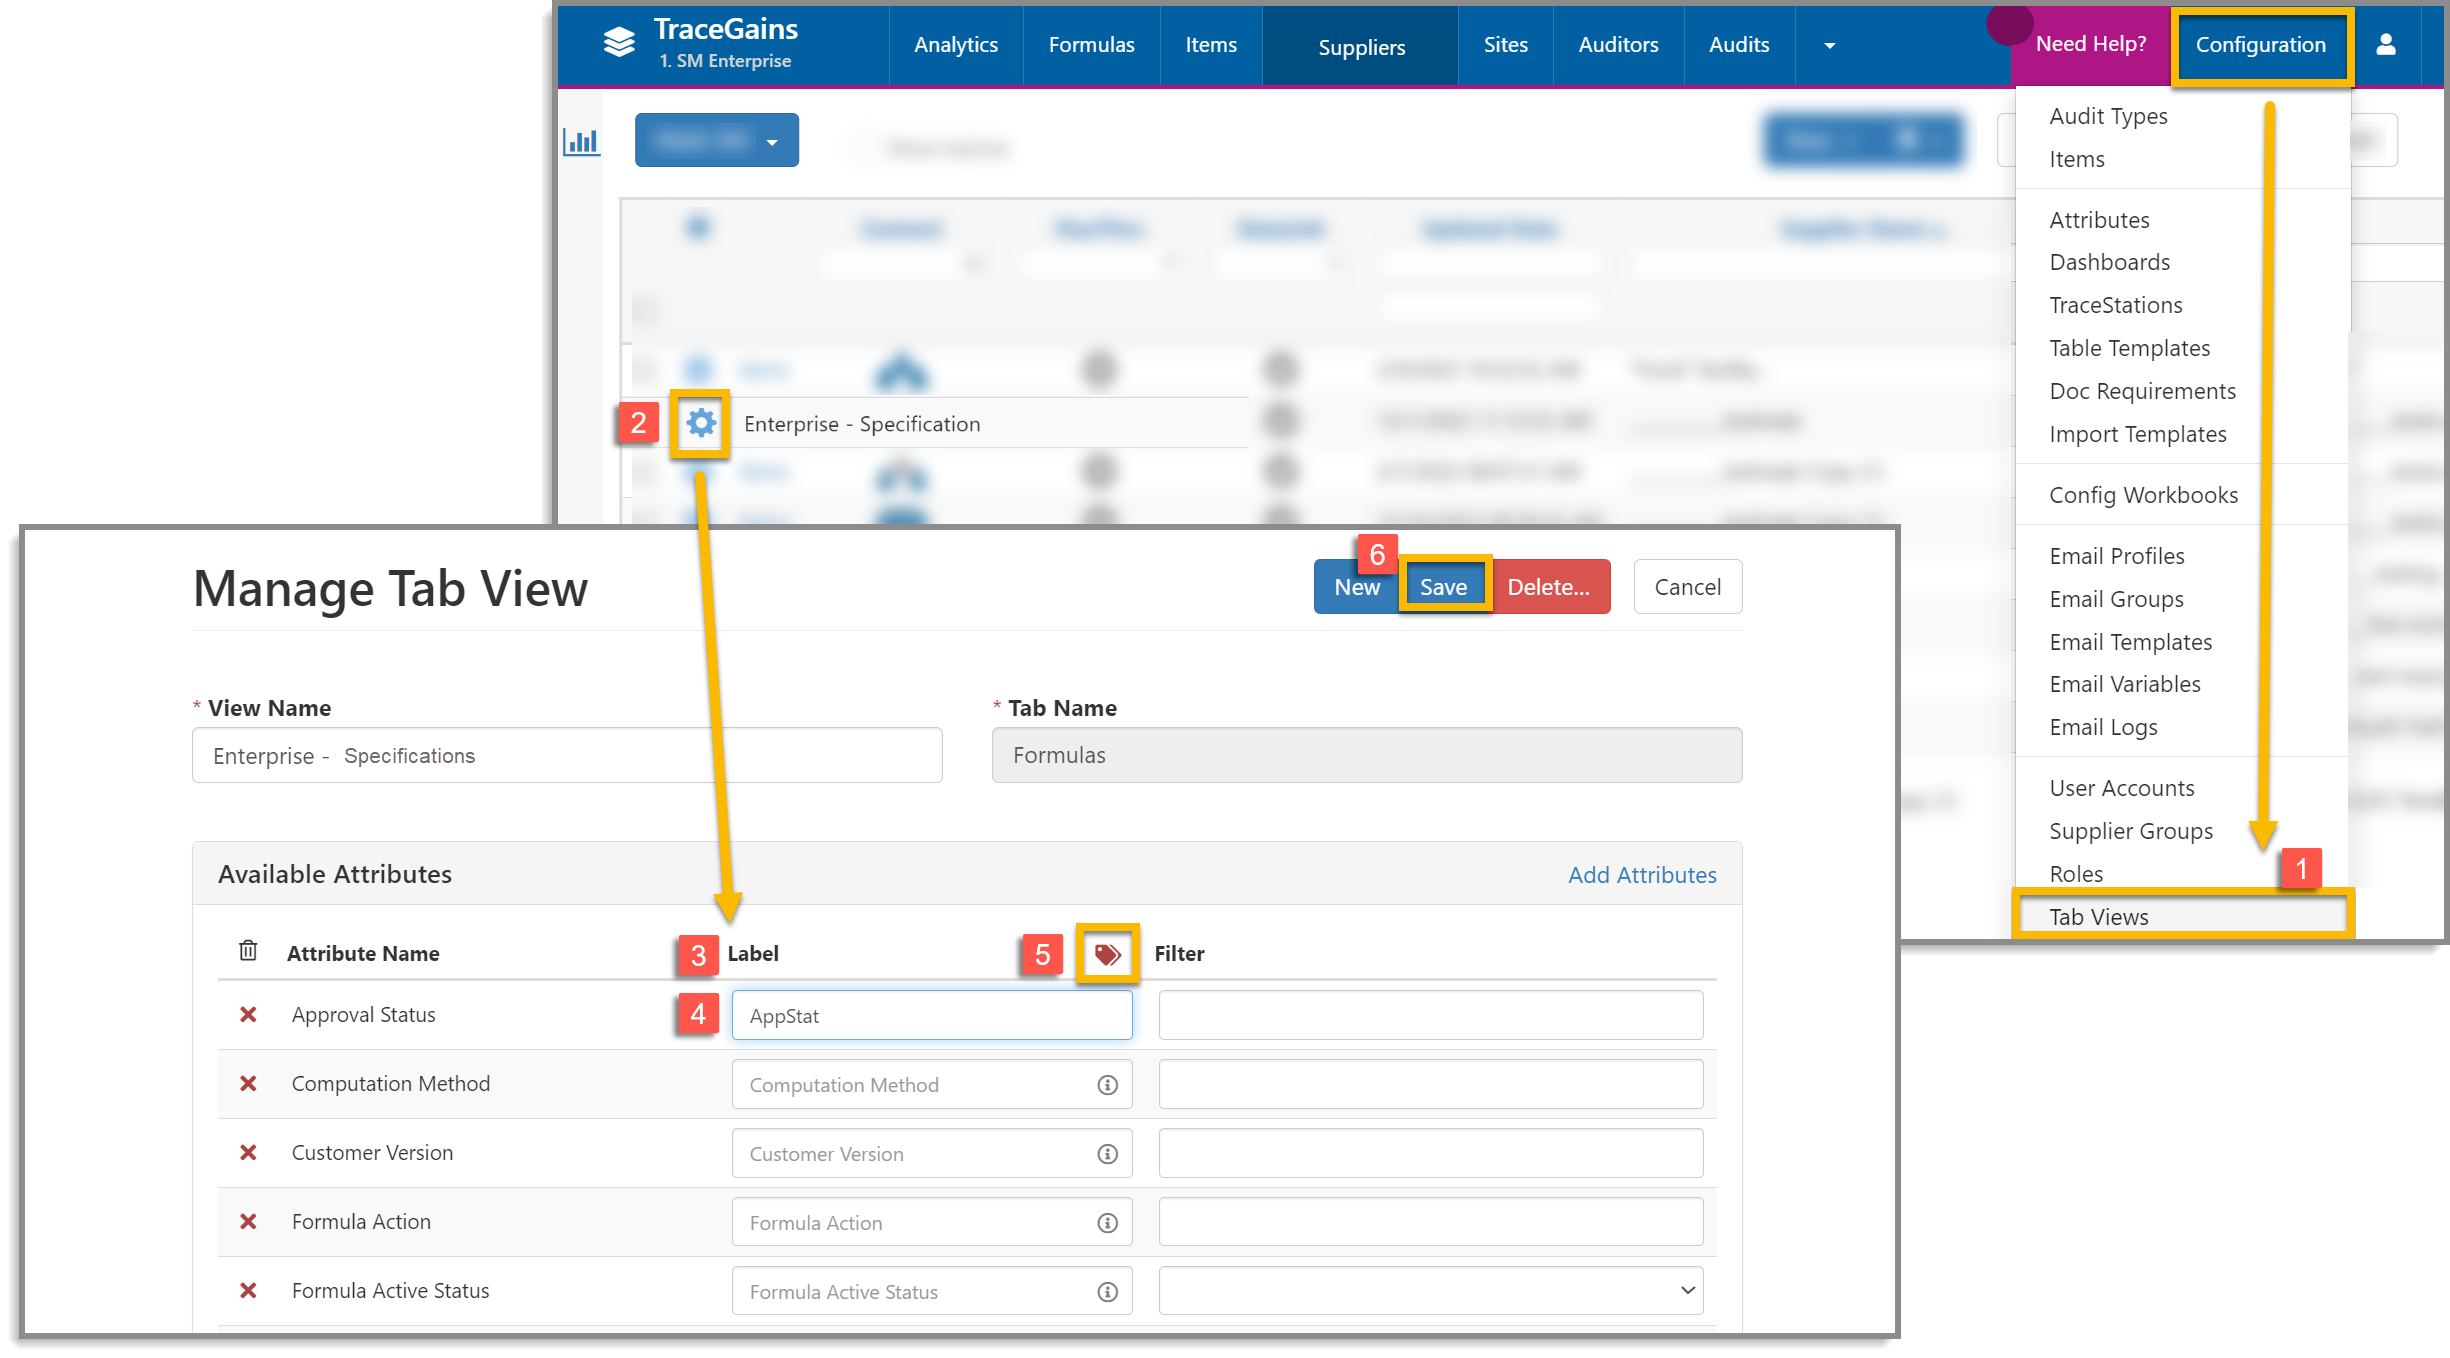Choose Email Templates in Configuration menu
The image size is (2450, 1358).
(x=2130, y=642)
